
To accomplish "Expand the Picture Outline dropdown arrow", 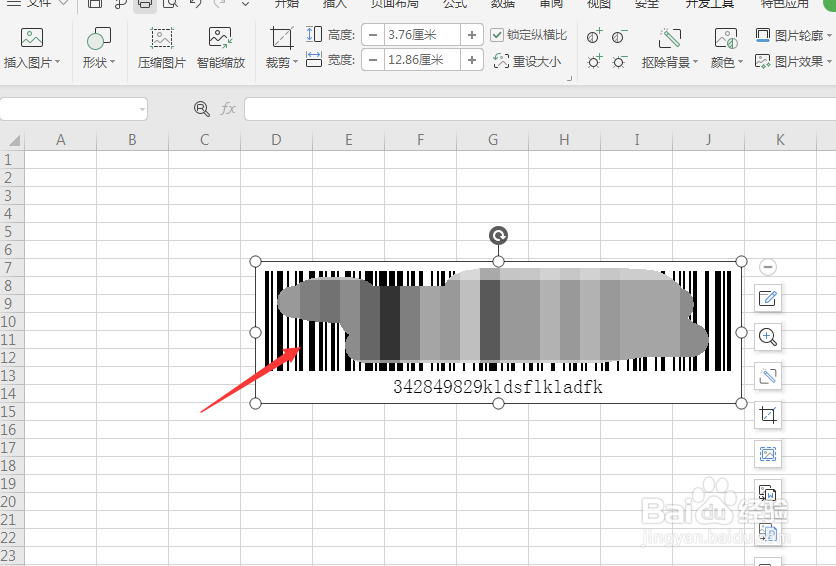I will [x=829, y=36].
